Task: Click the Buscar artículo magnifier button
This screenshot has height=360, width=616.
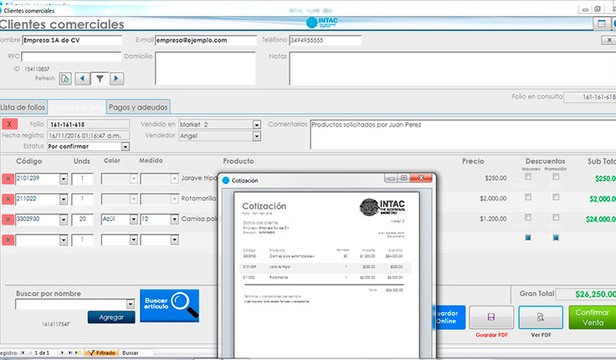Action: [169, 306]
